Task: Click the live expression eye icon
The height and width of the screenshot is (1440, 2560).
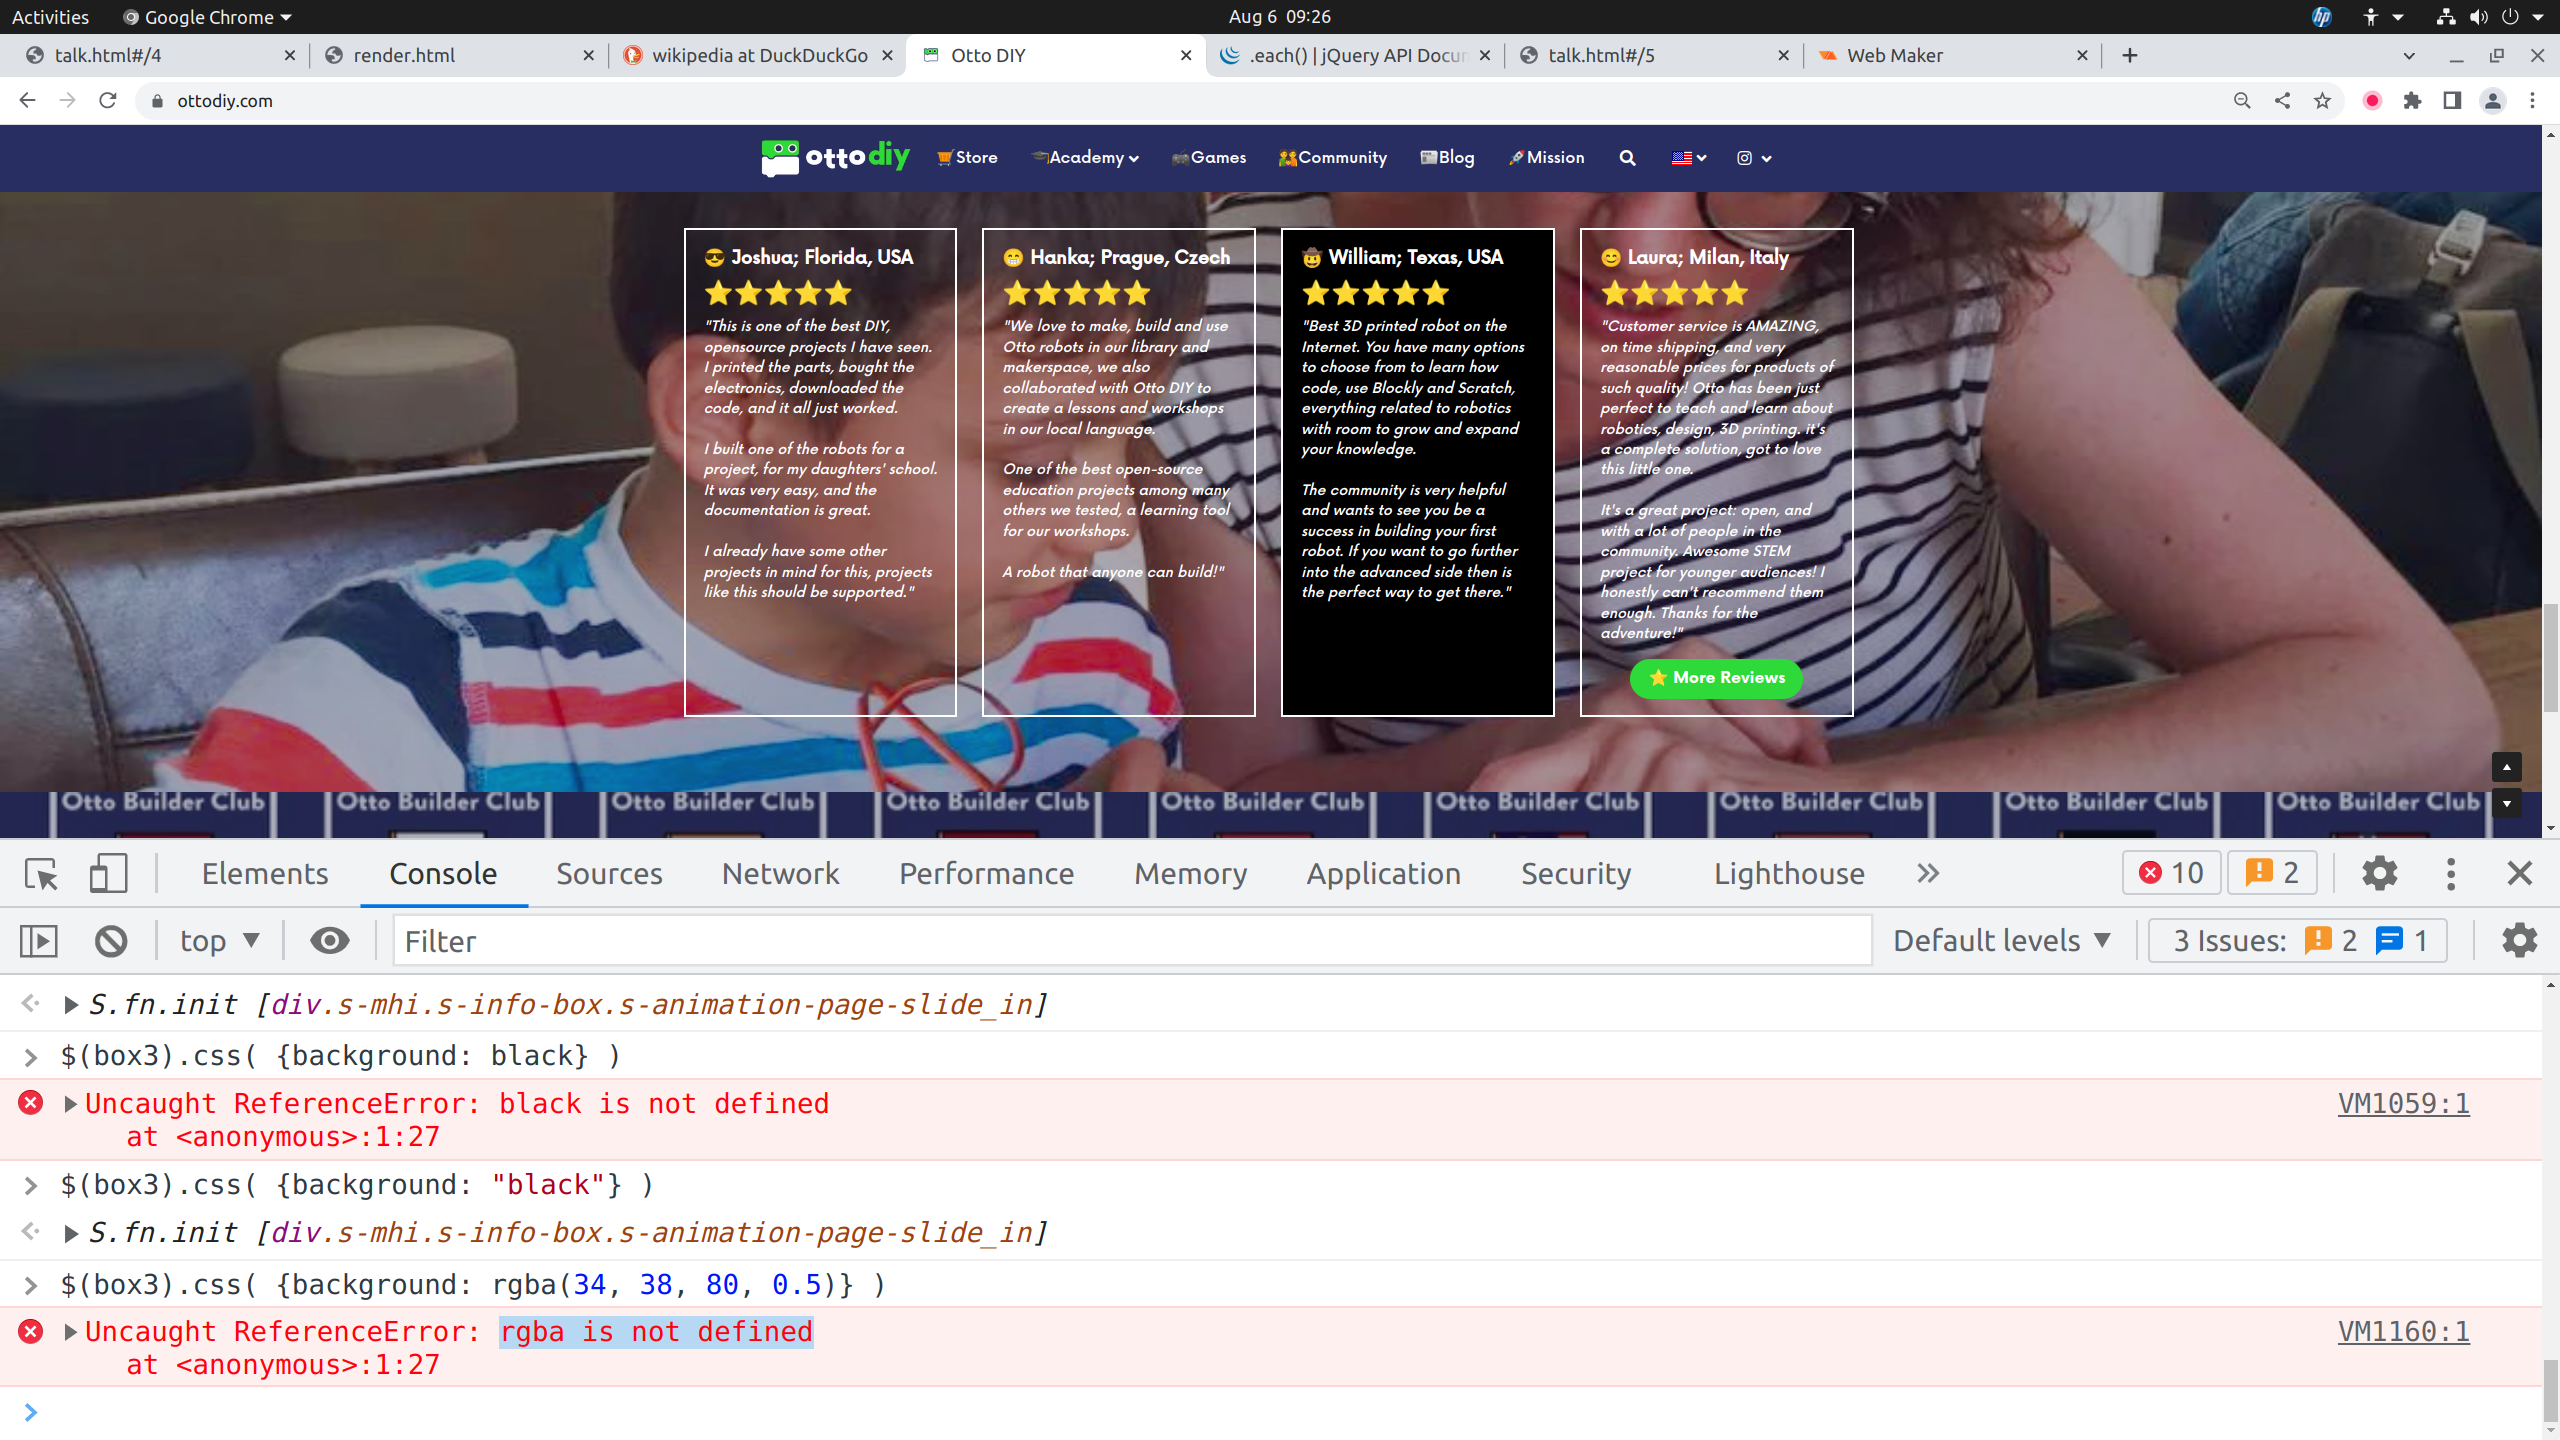Action: 329,941
